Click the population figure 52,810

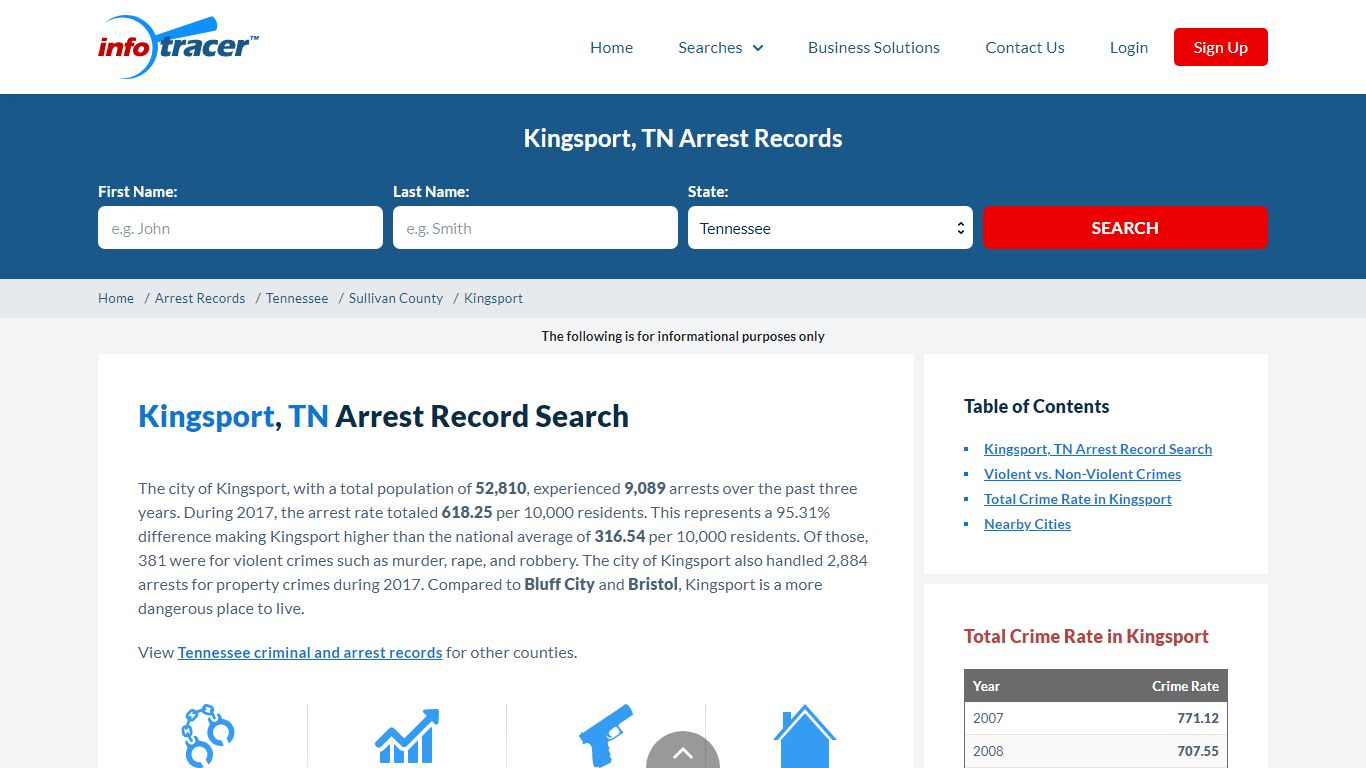(x=501, y=488)
